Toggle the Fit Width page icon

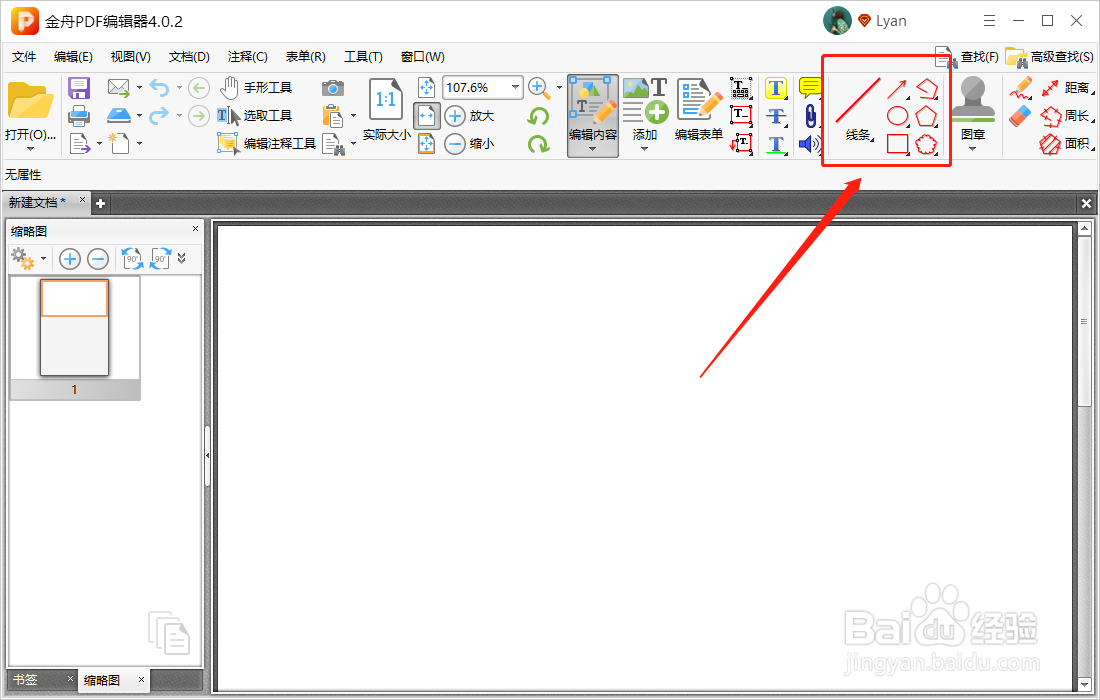pyautogui.click(x=426, y=116)
